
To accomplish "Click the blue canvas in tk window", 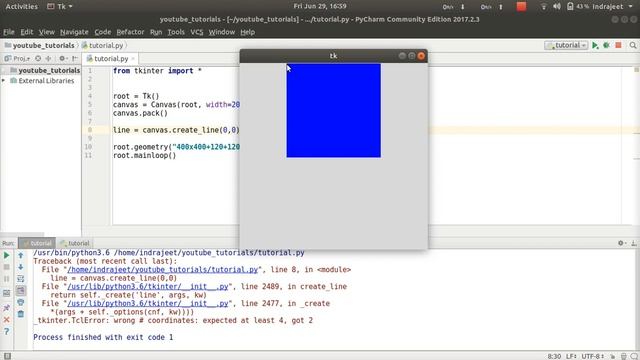I will (333, 110).
